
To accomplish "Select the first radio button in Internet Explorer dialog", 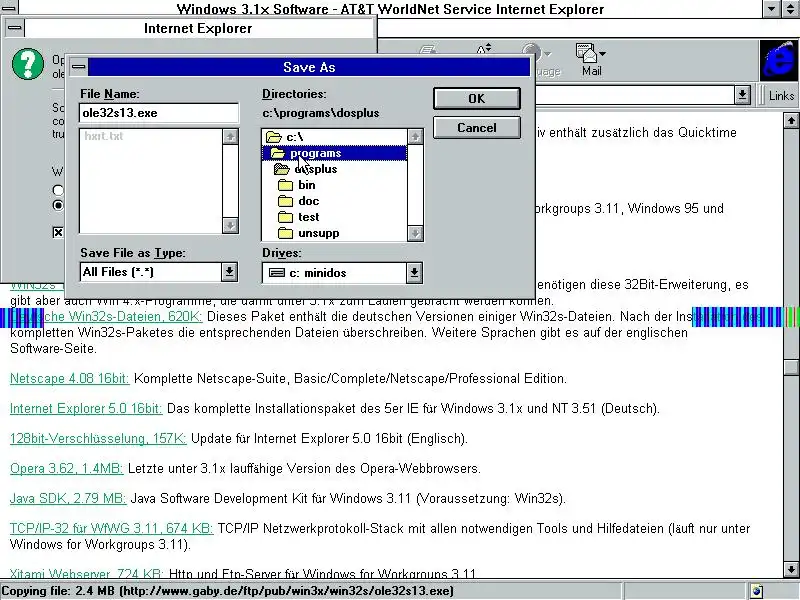I will point(58,190).
